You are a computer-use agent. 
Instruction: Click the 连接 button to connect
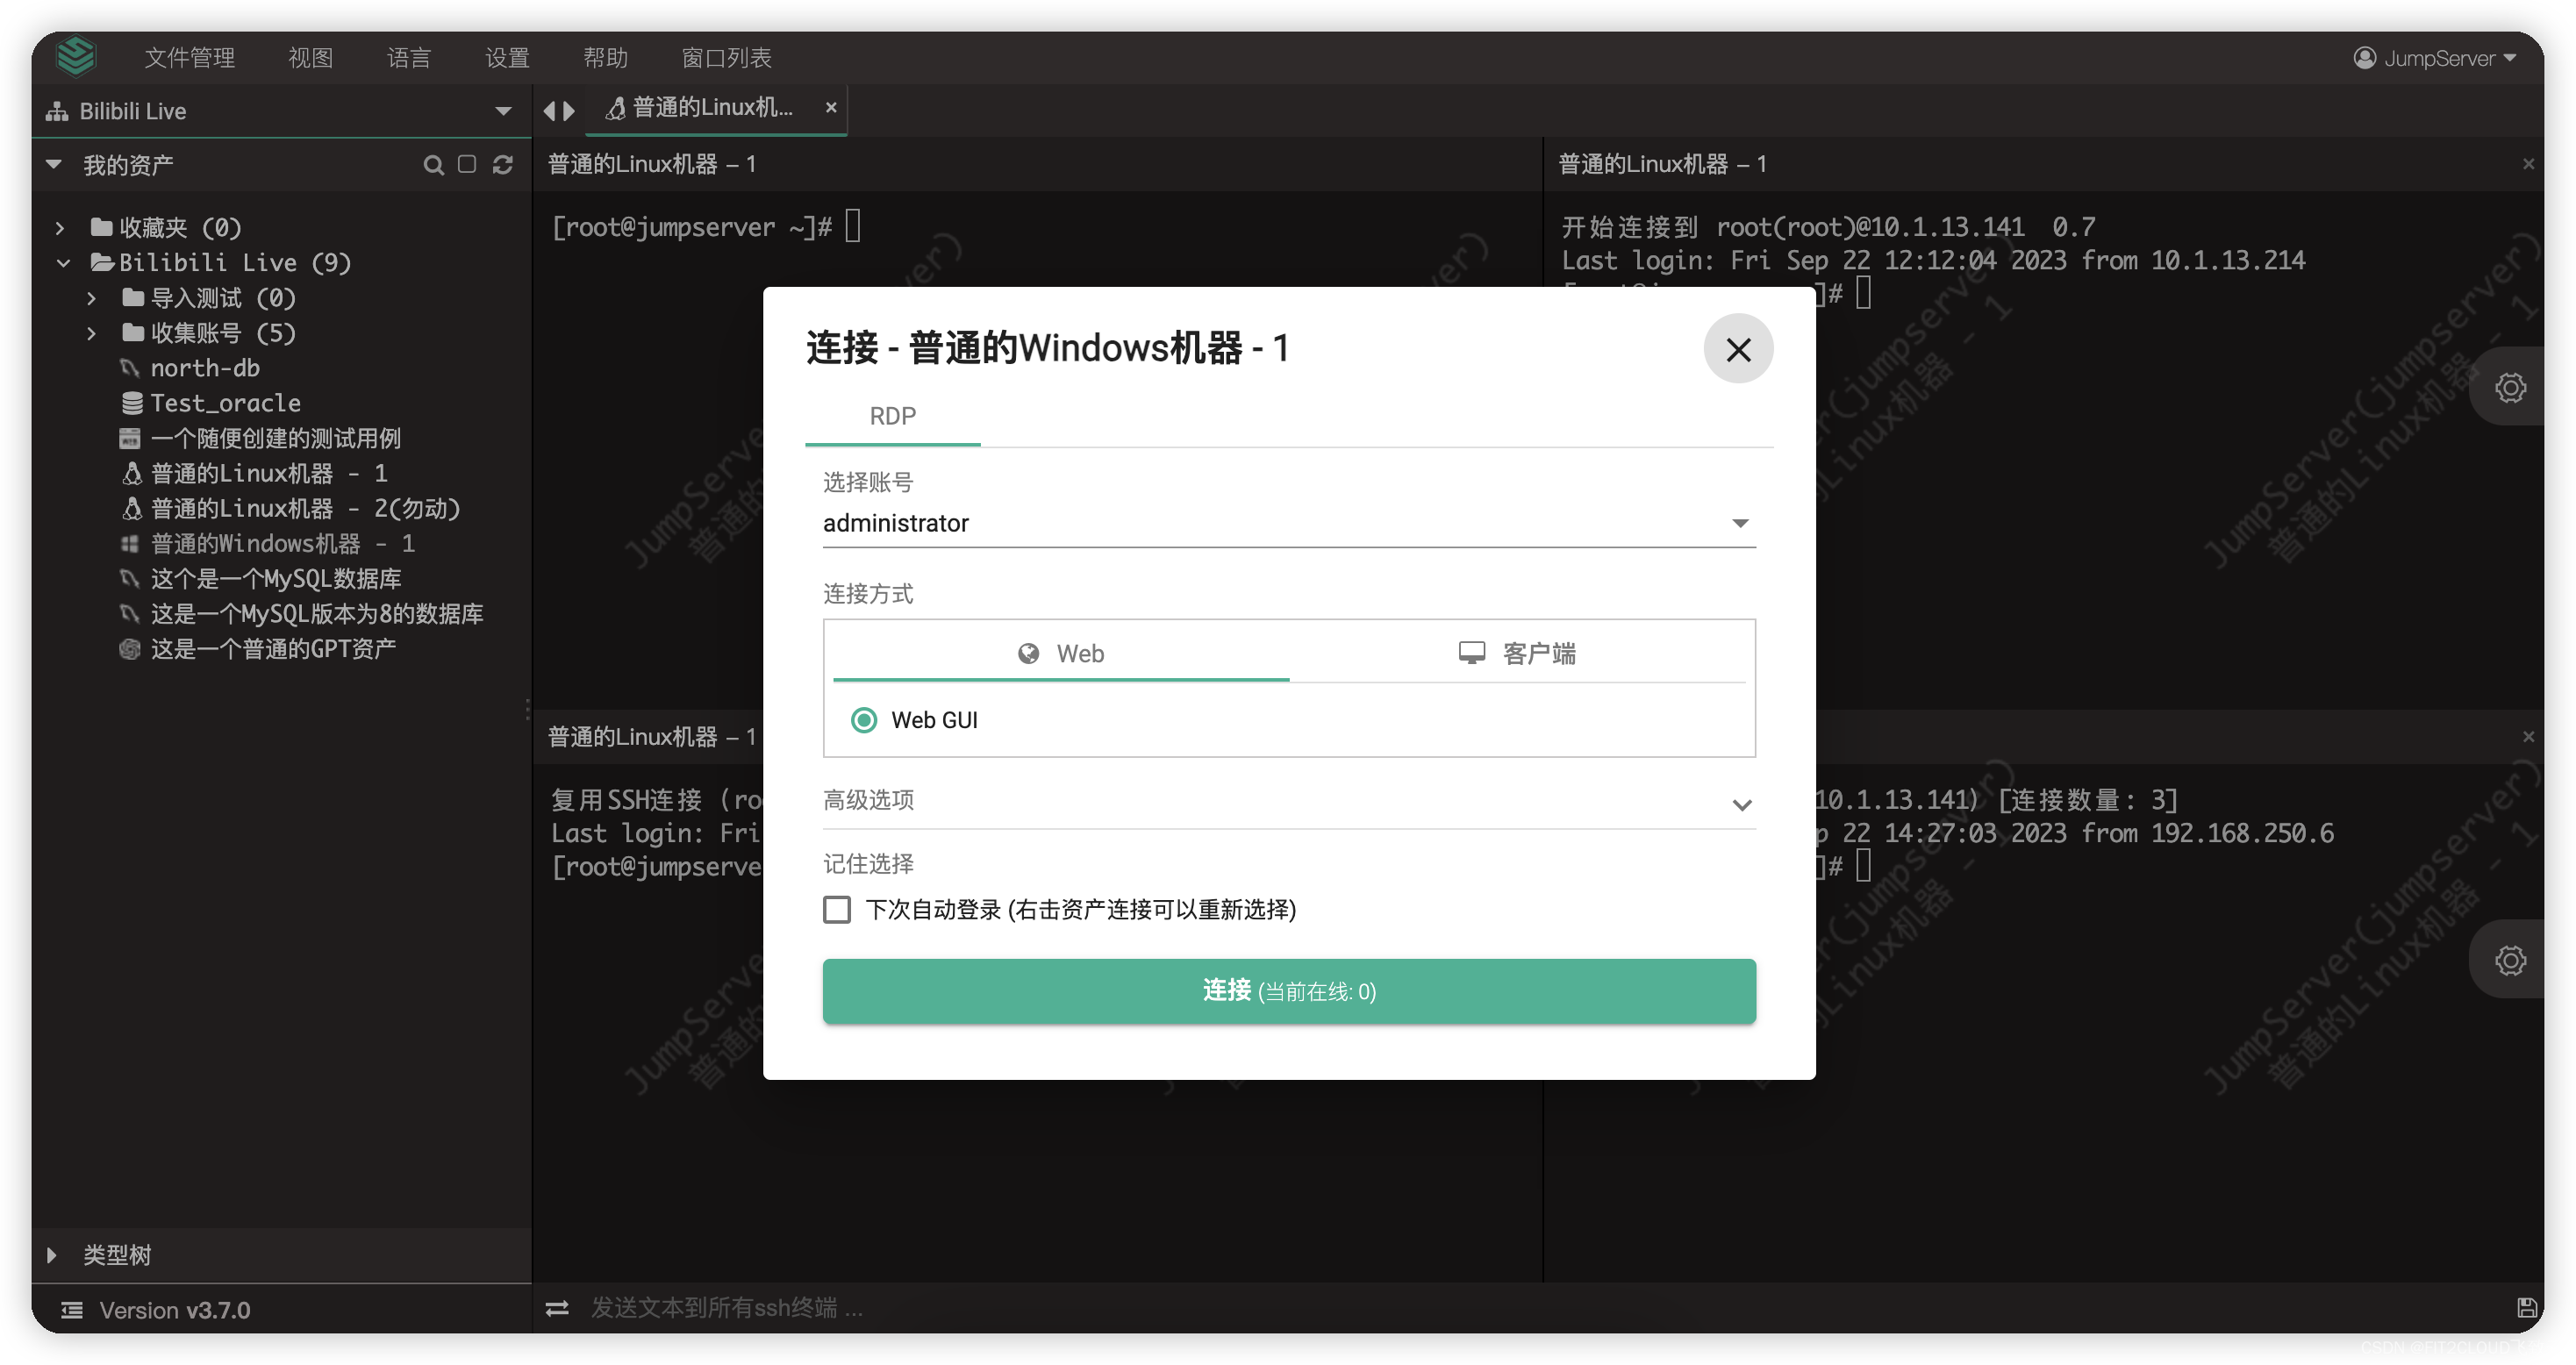(x=1288, y=991)
